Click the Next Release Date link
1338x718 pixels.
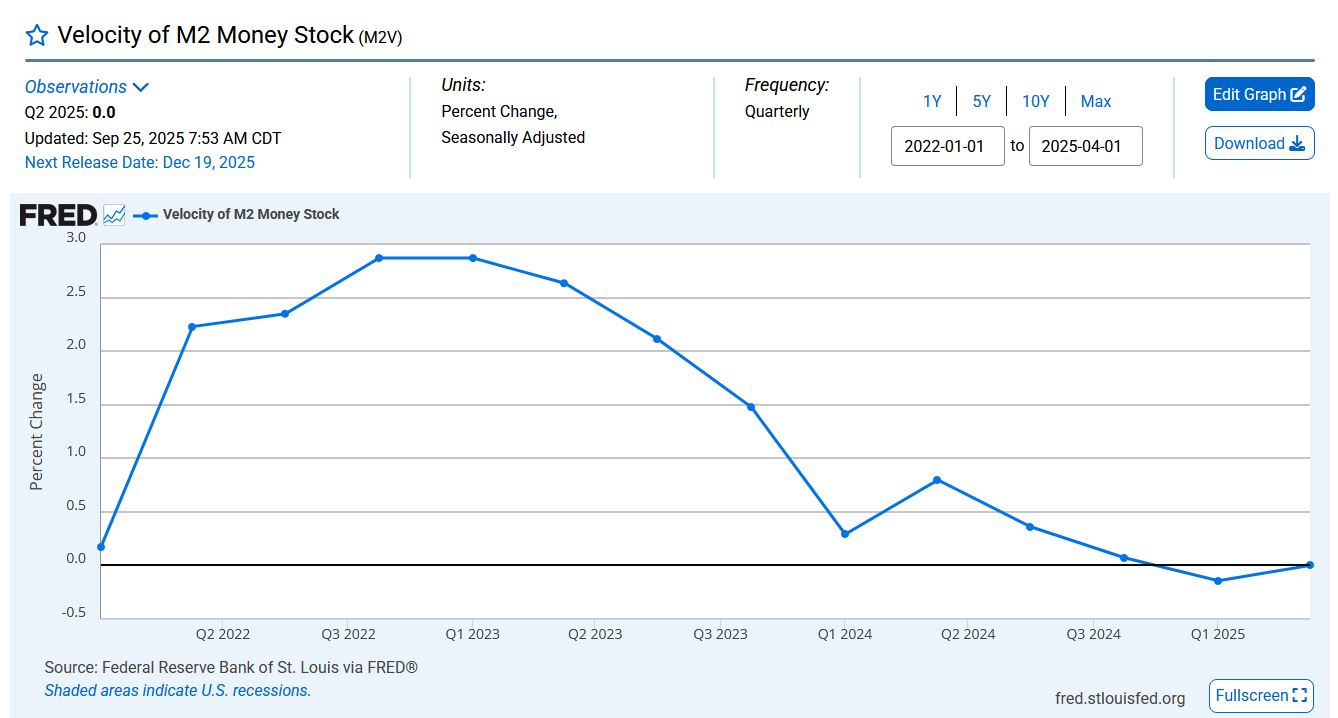point(140,162)
